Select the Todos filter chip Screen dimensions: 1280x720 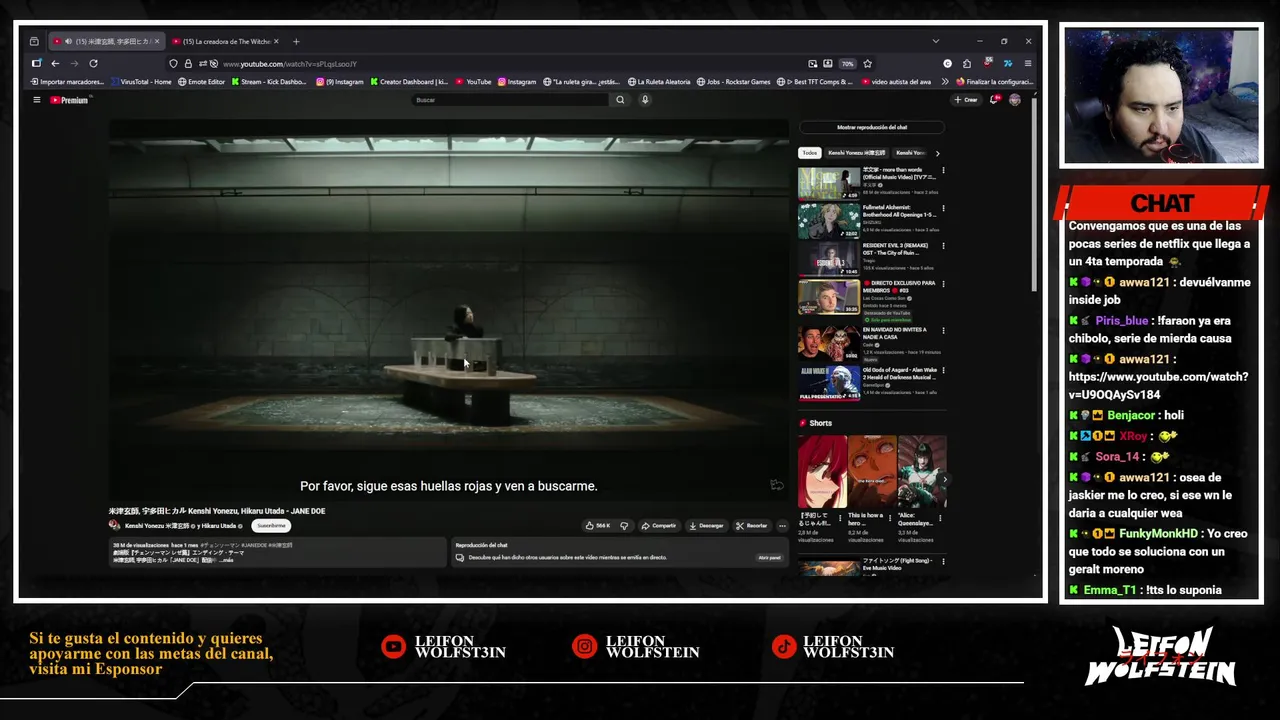(x=809, y=153)
